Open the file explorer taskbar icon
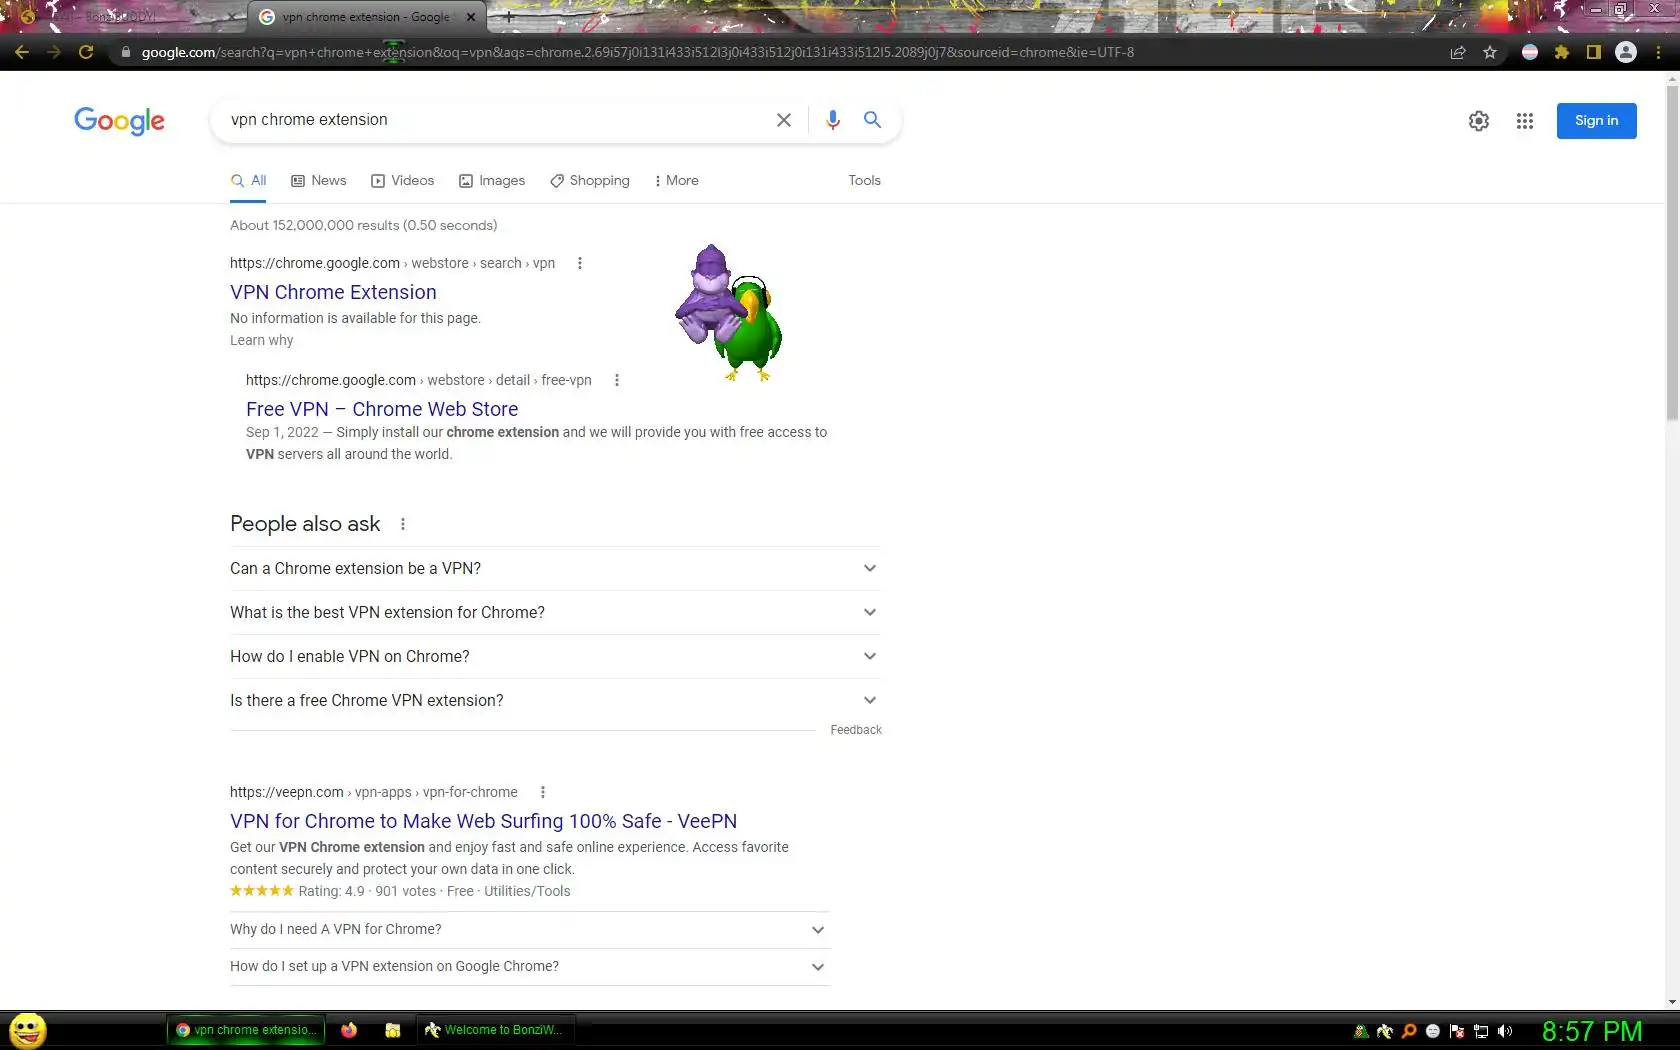1680x1050 pixels. coord(393,1030)
